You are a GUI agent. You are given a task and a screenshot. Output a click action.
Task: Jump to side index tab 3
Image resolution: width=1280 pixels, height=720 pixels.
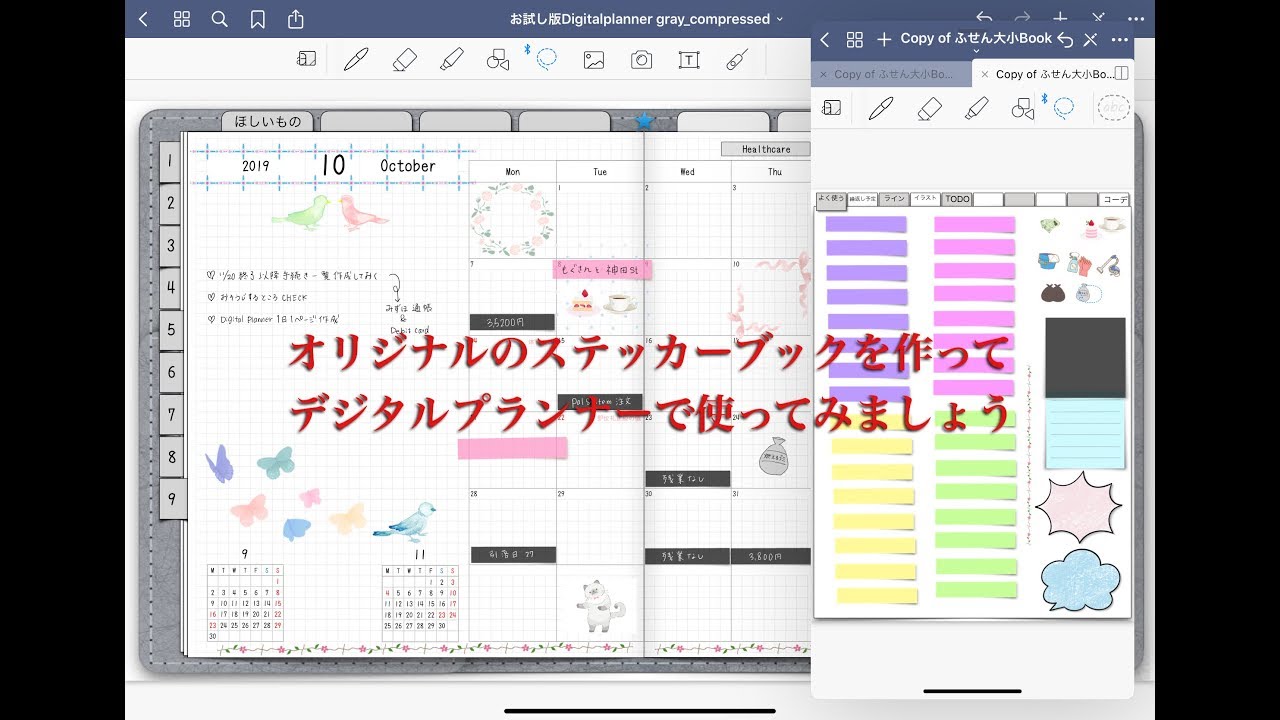[x=170, y=245]
